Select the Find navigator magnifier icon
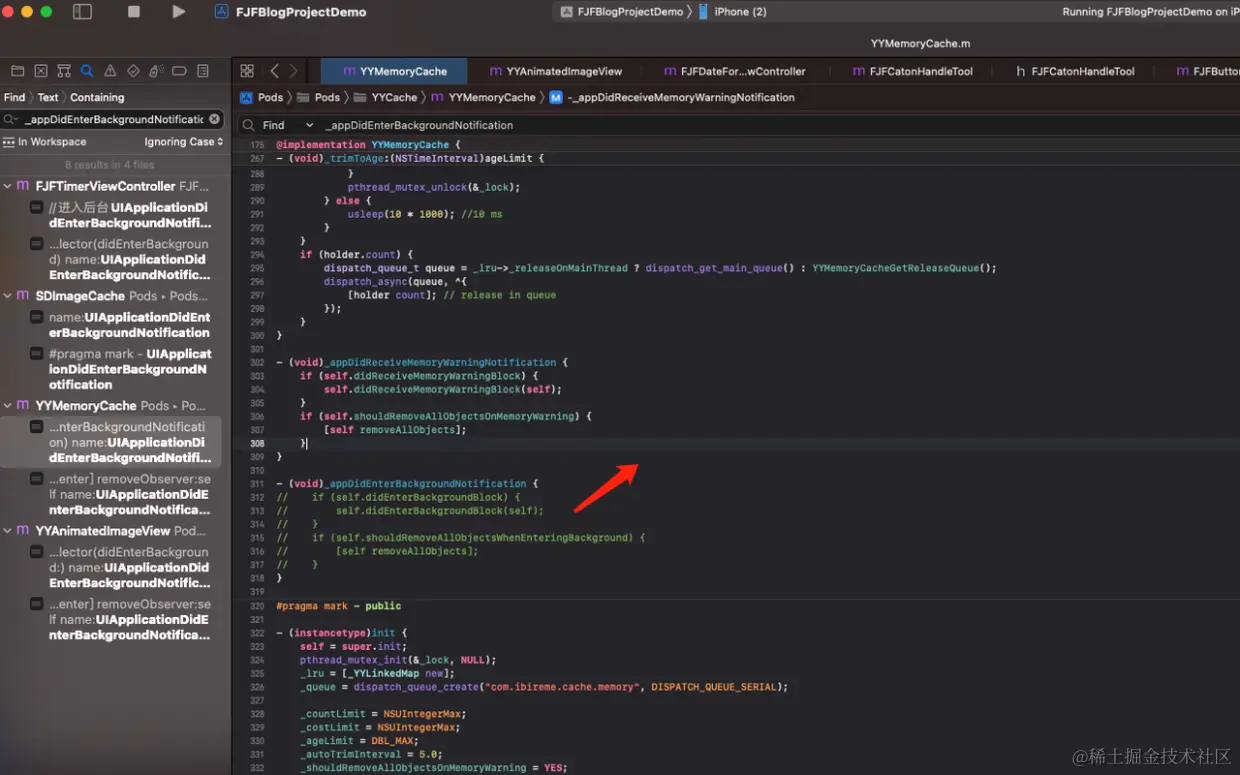Screen dimensions: 1240x775 [87, 71]
